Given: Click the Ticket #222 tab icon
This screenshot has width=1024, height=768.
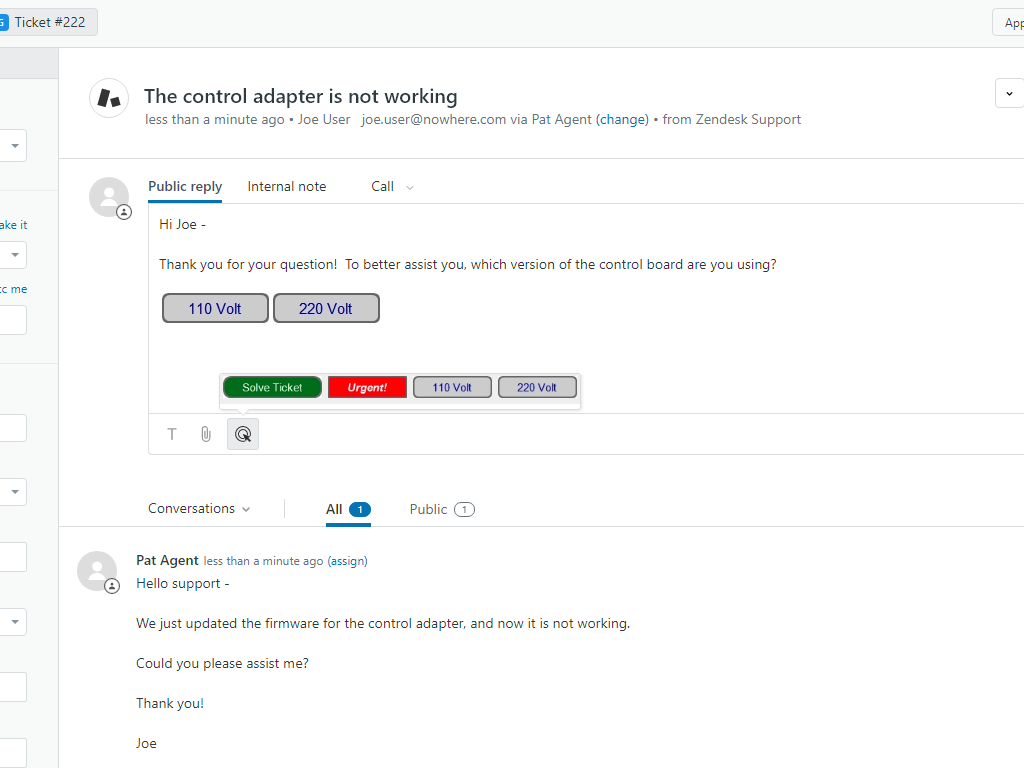Looking at the screenshot, I should [x=4, y=22].
